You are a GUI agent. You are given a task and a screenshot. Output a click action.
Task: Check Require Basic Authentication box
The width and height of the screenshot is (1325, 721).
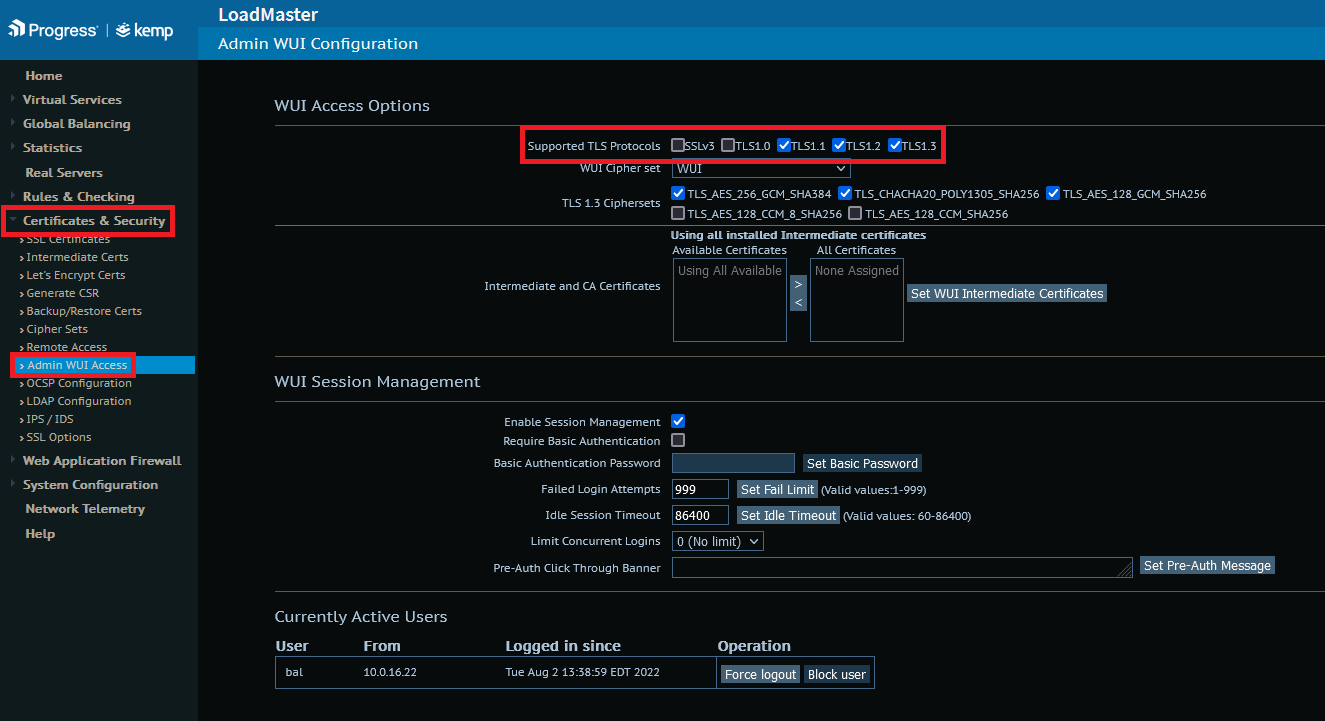pos(678,440)
